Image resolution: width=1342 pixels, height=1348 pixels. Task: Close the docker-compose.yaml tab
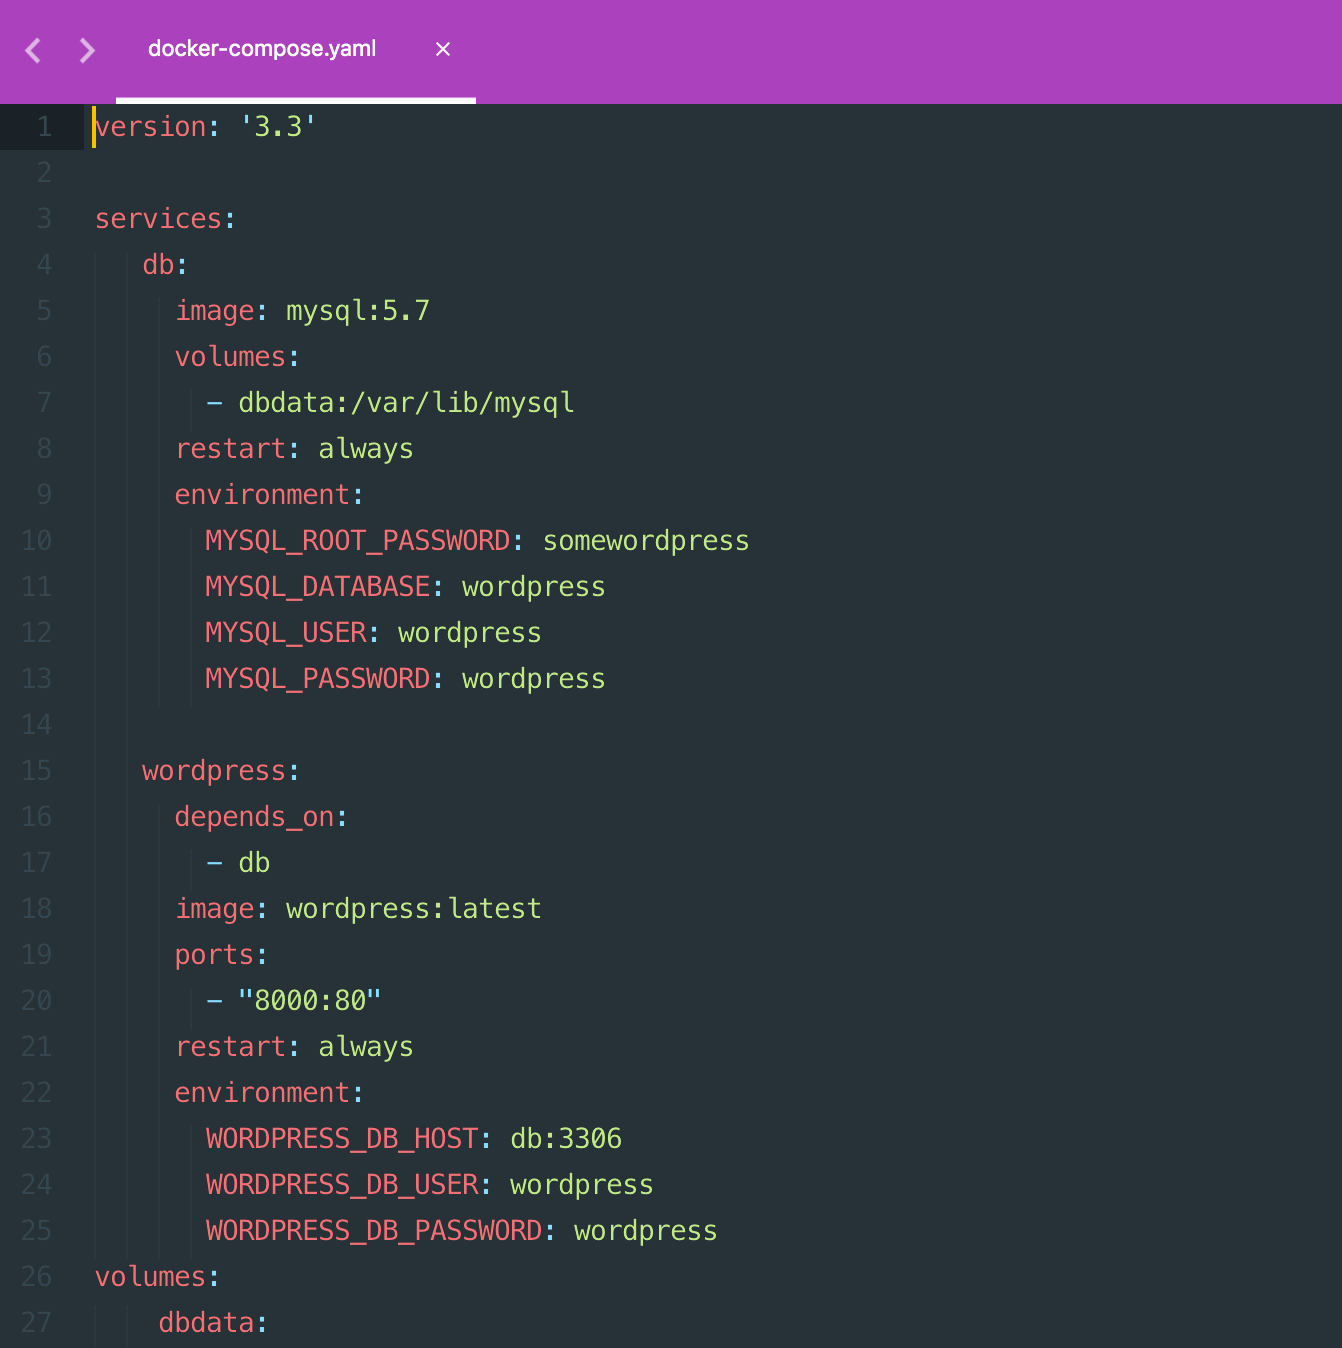pyautogui.click(x=442, y=48)
